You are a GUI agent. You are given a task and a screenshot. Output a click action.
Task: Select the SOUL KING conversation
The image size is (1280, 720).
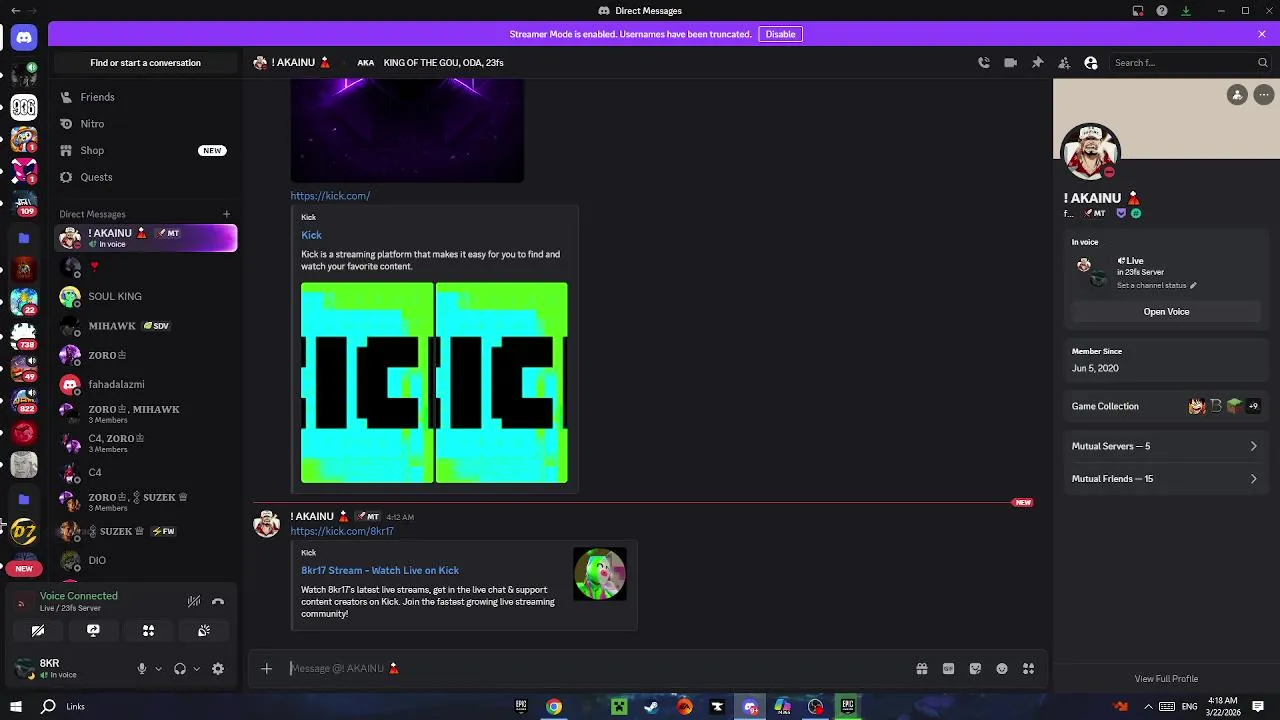click(x=146, y=296)
